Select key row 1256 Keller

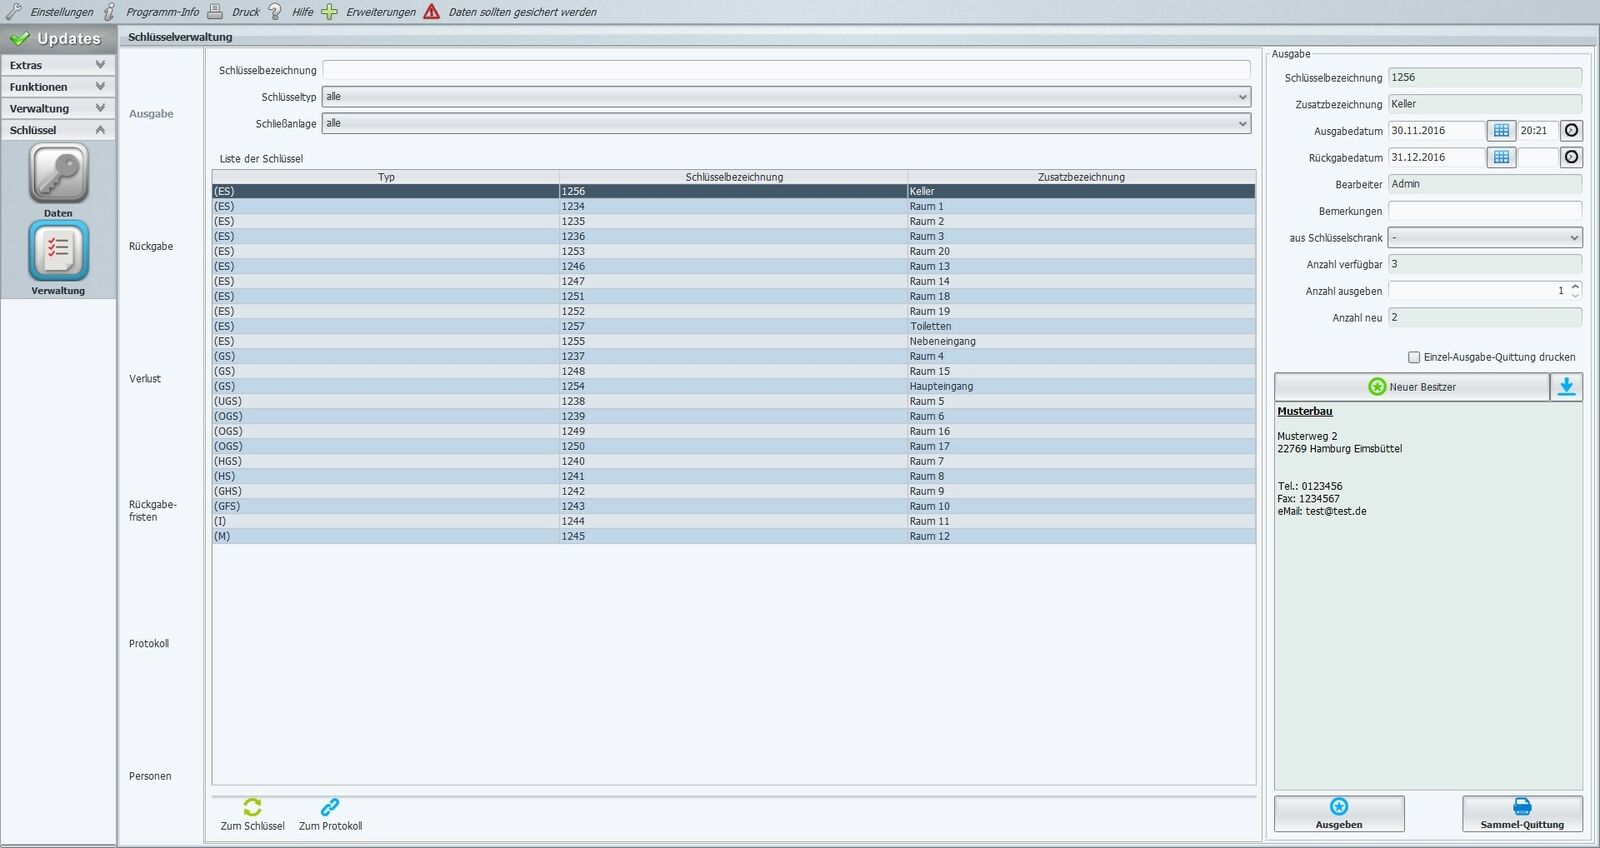pos(734,191)
